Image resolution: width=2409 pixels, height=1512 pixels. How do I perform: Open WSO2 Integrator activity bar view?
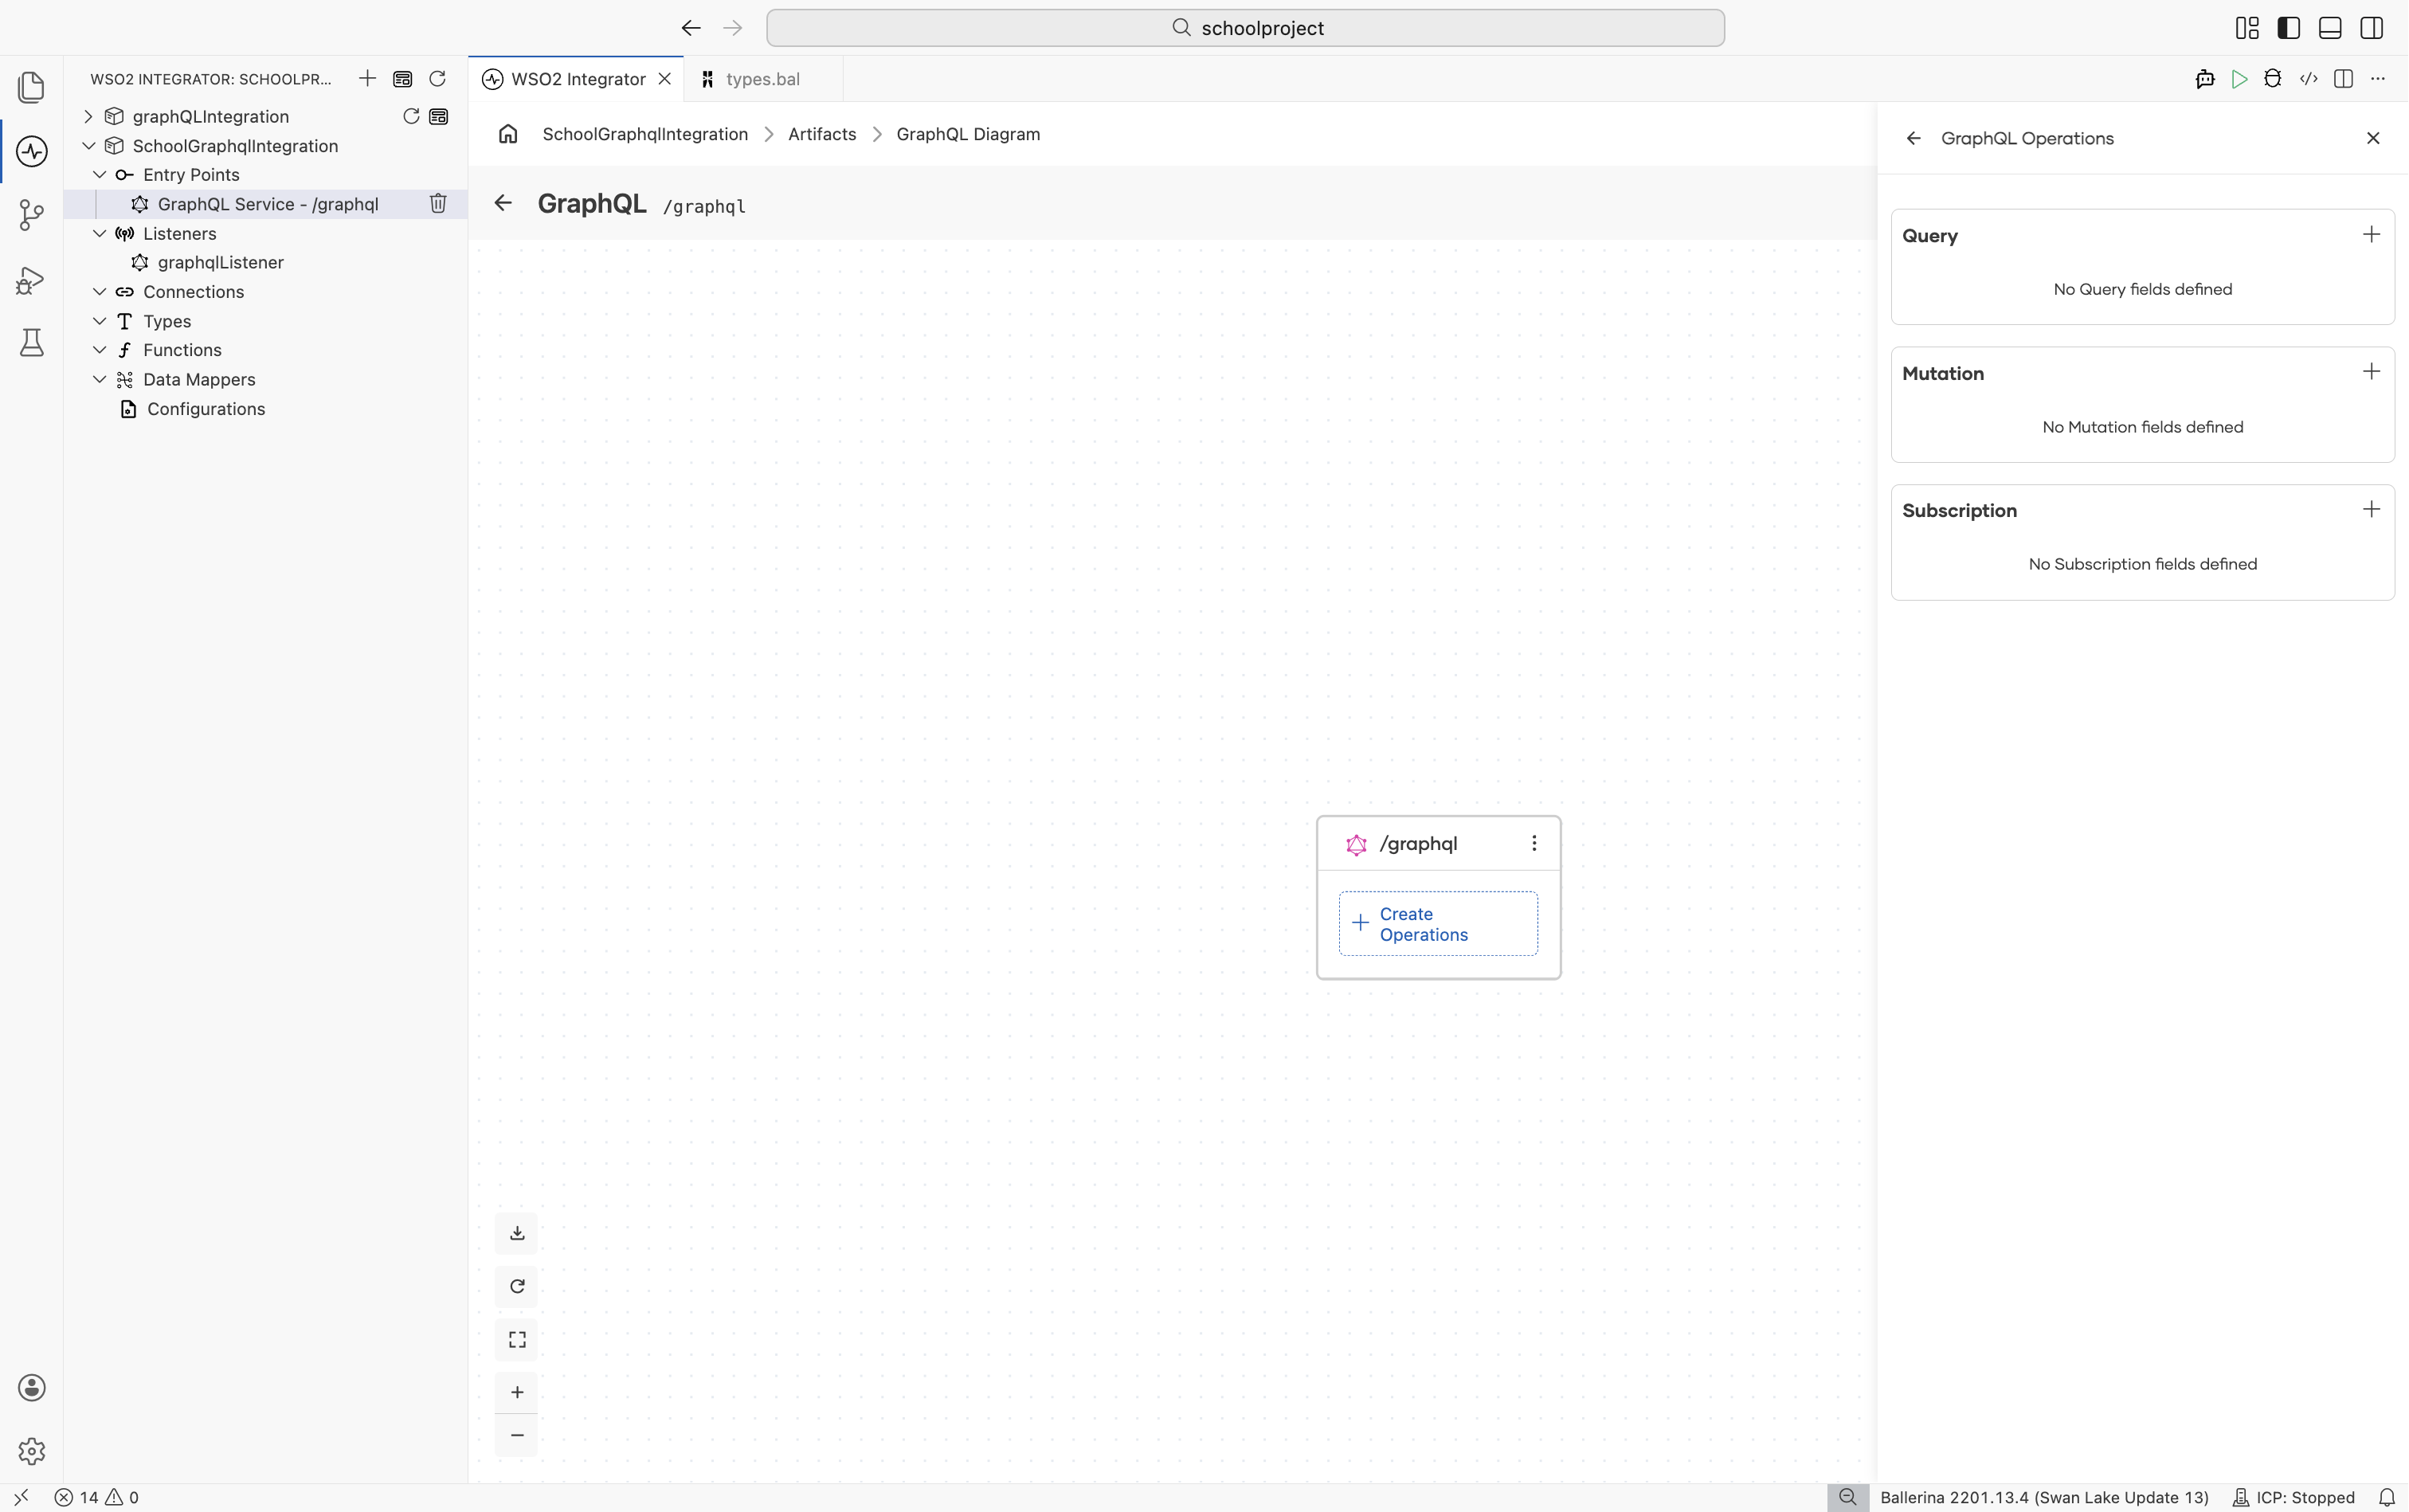click(31, 151)
